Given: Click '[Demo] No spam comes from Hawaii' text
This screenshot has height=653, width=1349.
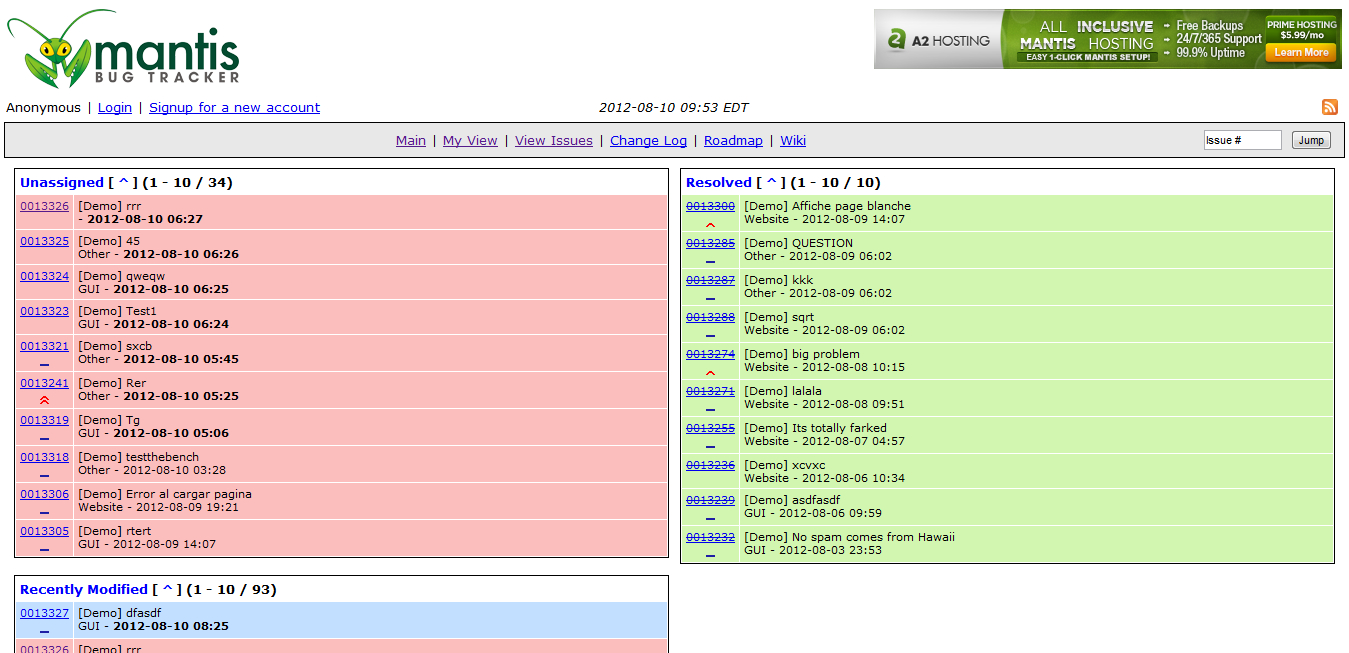Looking at the screenshot, I should [x=849, y=537].
